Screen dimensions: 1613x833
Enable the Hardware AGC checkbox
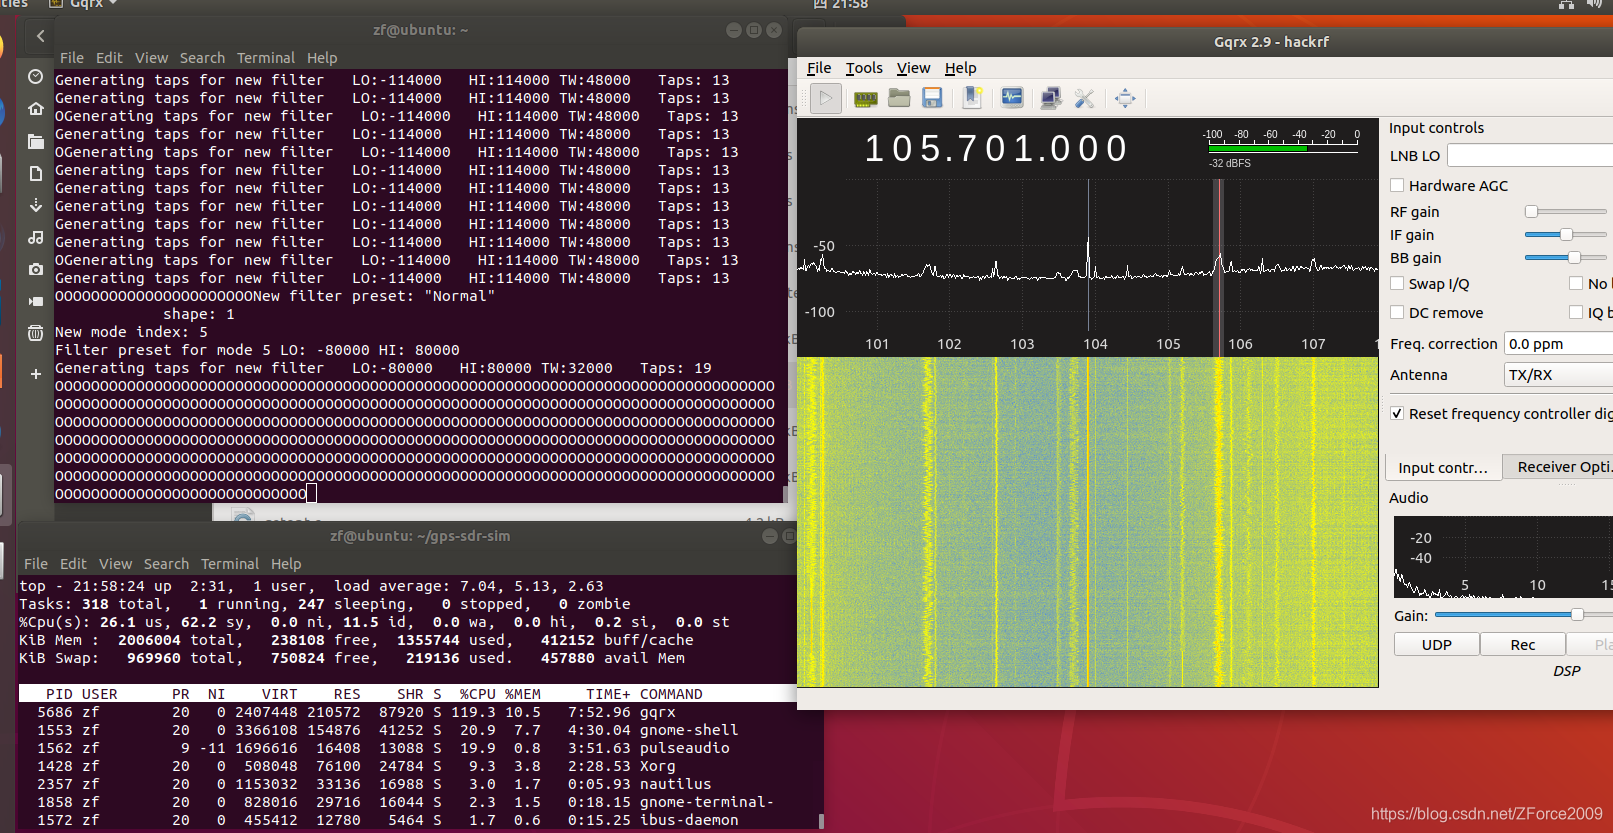point(1397,185)
